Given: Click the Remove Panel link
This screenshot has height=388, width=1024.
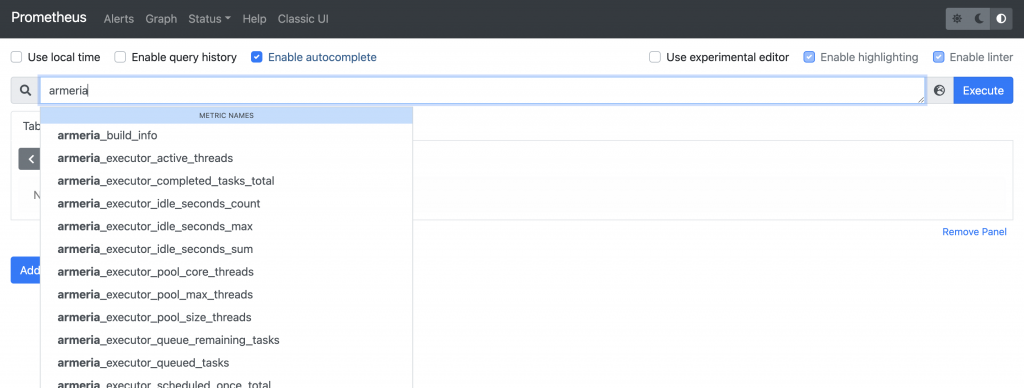Looking at the screenshot, I should (974, 232).
